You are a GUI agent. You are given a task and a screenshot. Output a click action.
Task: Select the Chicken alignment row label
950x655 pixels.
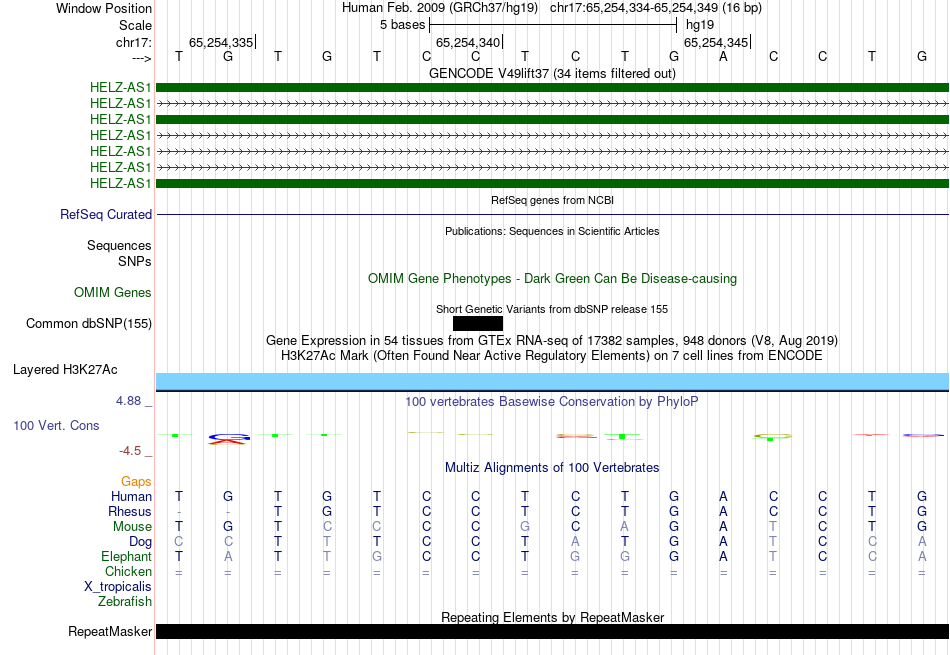(128, 572)
